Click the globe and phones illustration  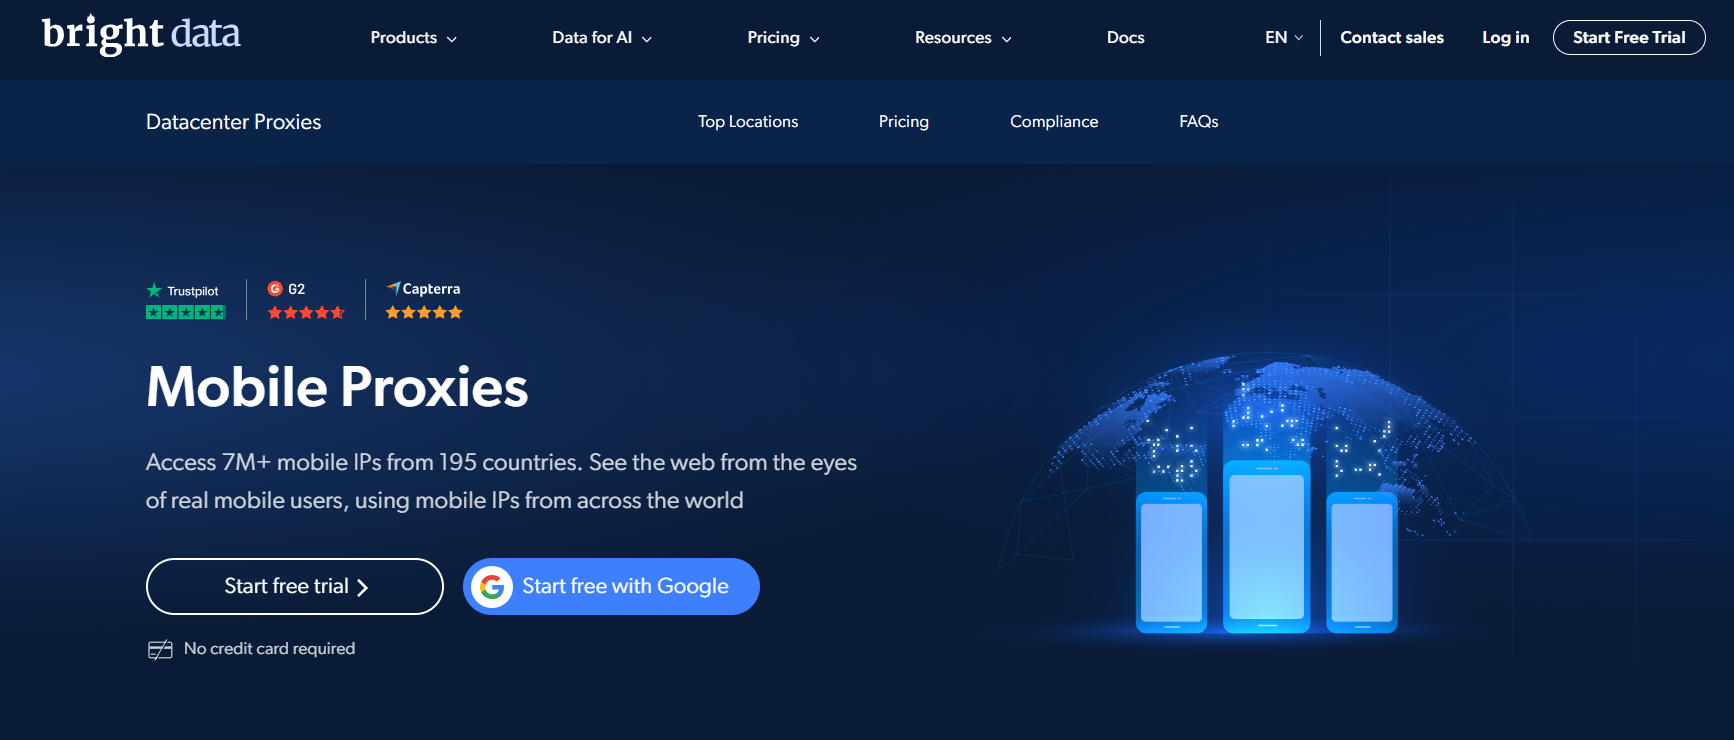(x=1266, y=495)
